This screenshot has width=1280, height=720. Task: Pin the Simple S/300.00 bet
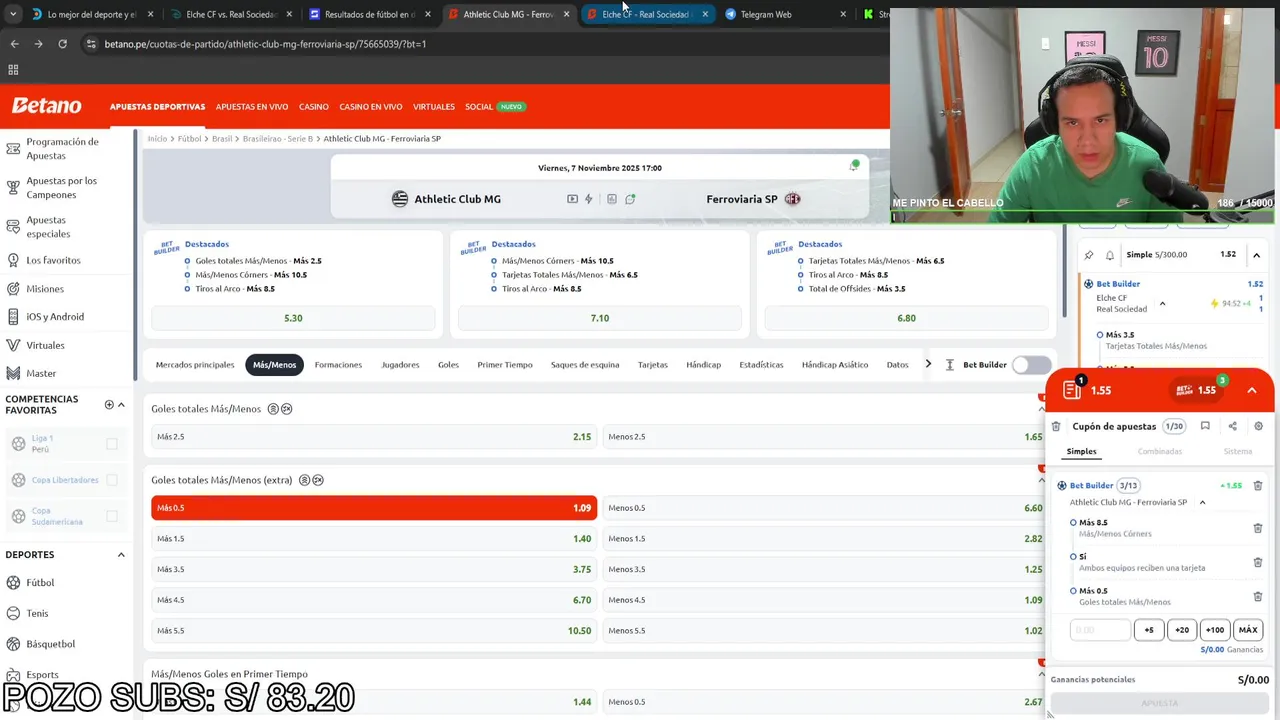pyautogui.click(x=1089, y=255)
